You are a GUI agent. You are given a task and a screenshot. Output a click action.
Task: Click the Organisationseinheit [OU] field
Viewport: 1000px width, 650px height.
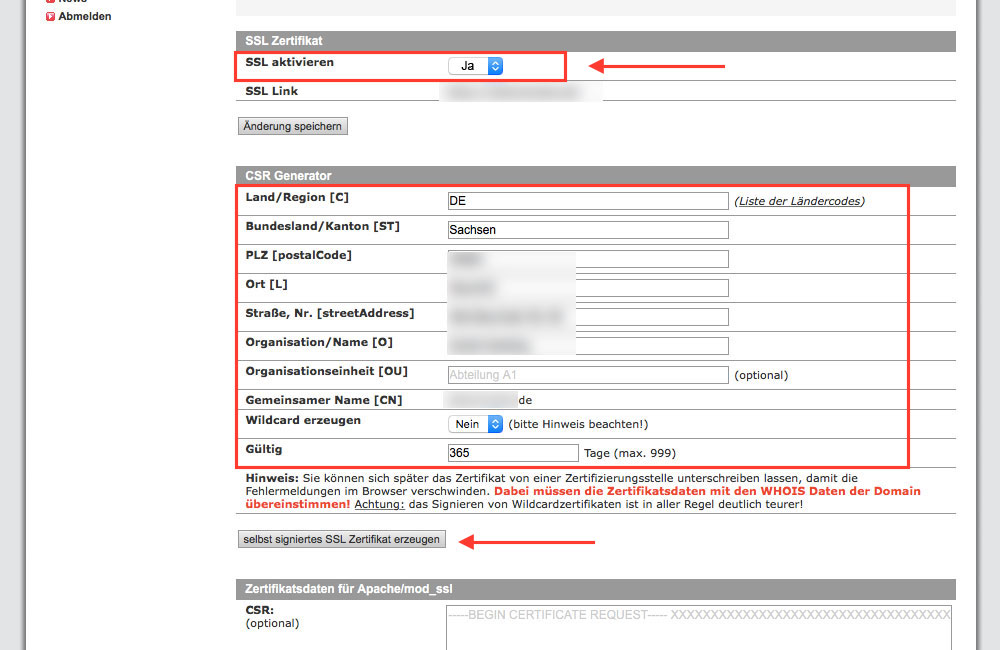[x=588, y=375]
